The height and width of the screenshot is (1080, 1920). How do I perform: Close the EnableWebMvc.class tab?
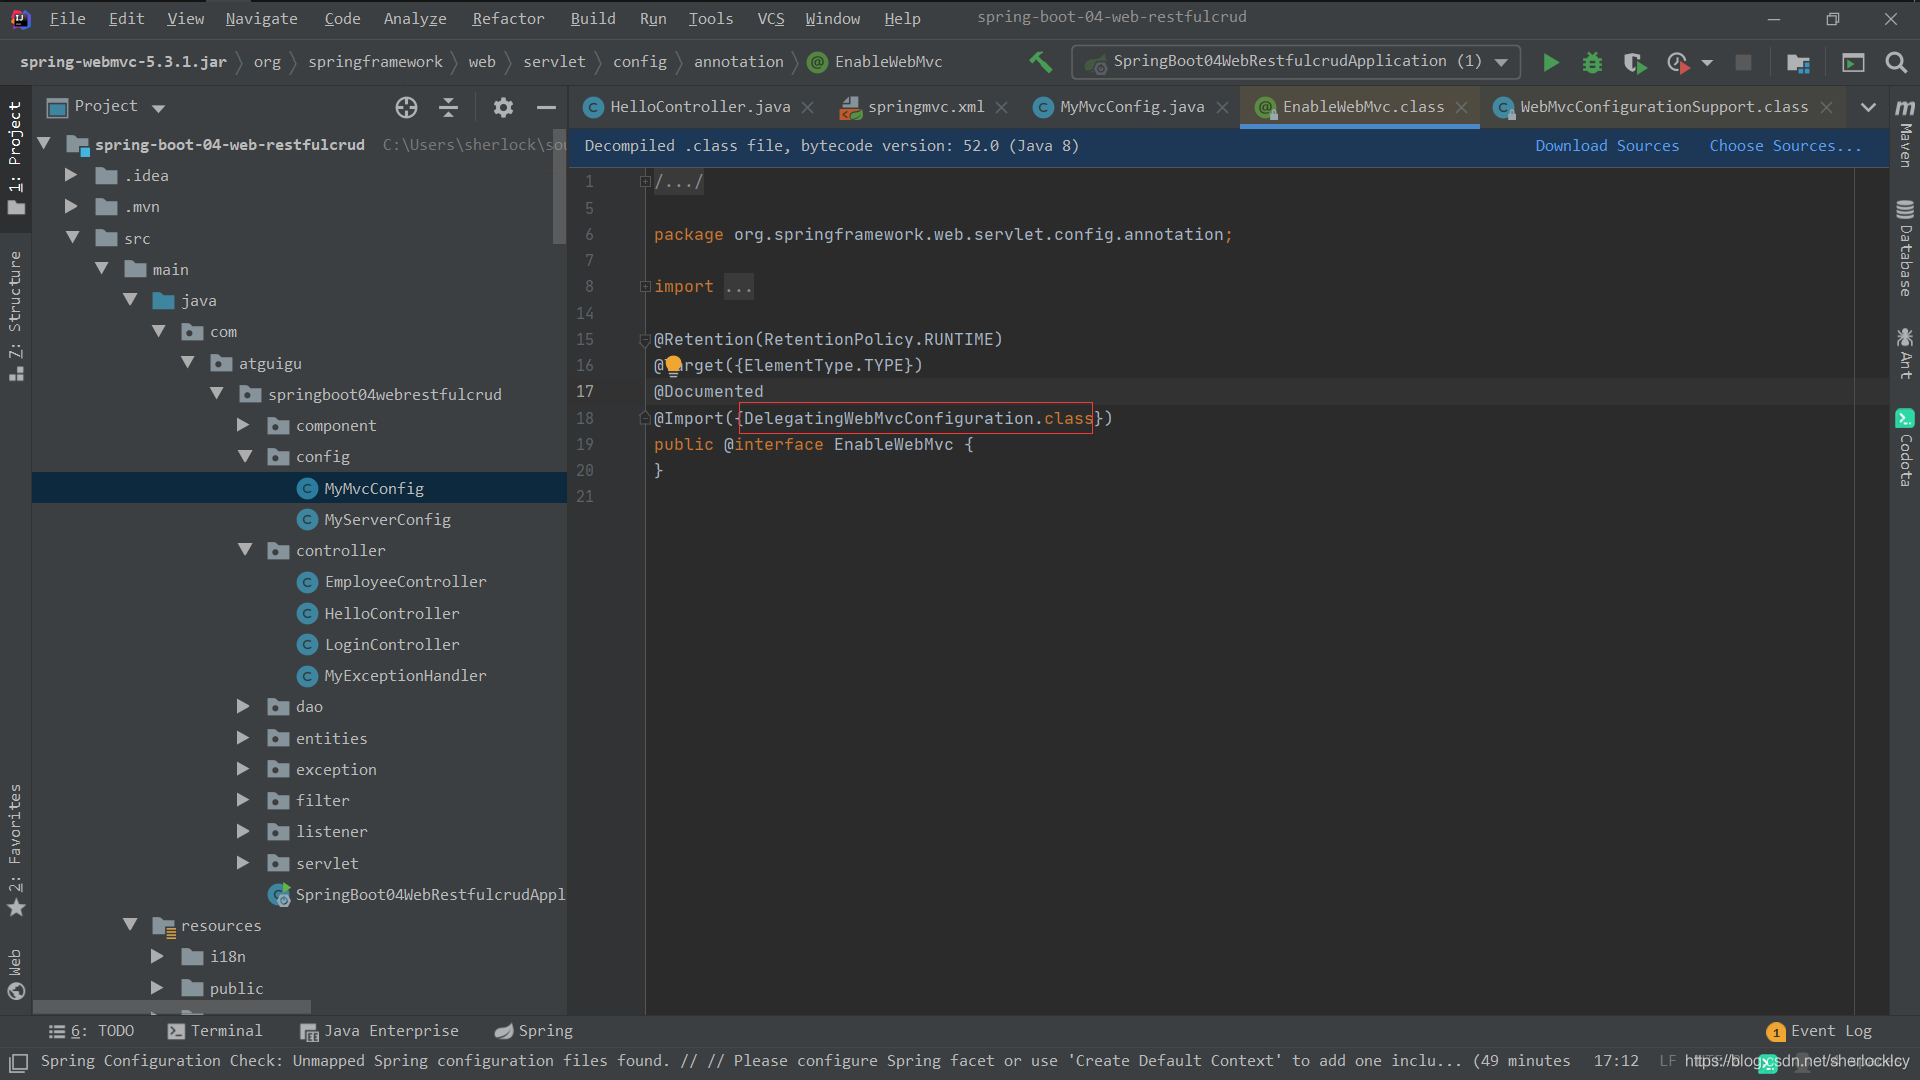click(x=1461, y=107)
